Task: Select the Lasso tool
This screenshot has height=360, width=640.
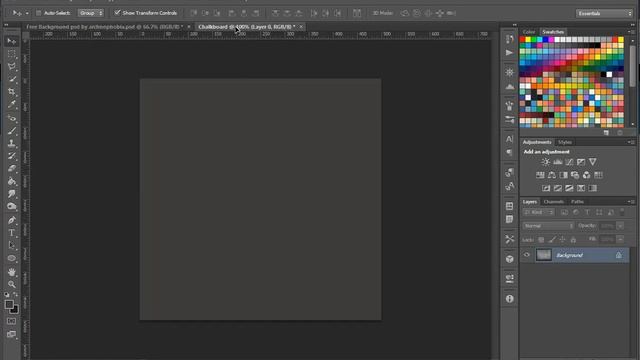Action: [x=11, y=67]
